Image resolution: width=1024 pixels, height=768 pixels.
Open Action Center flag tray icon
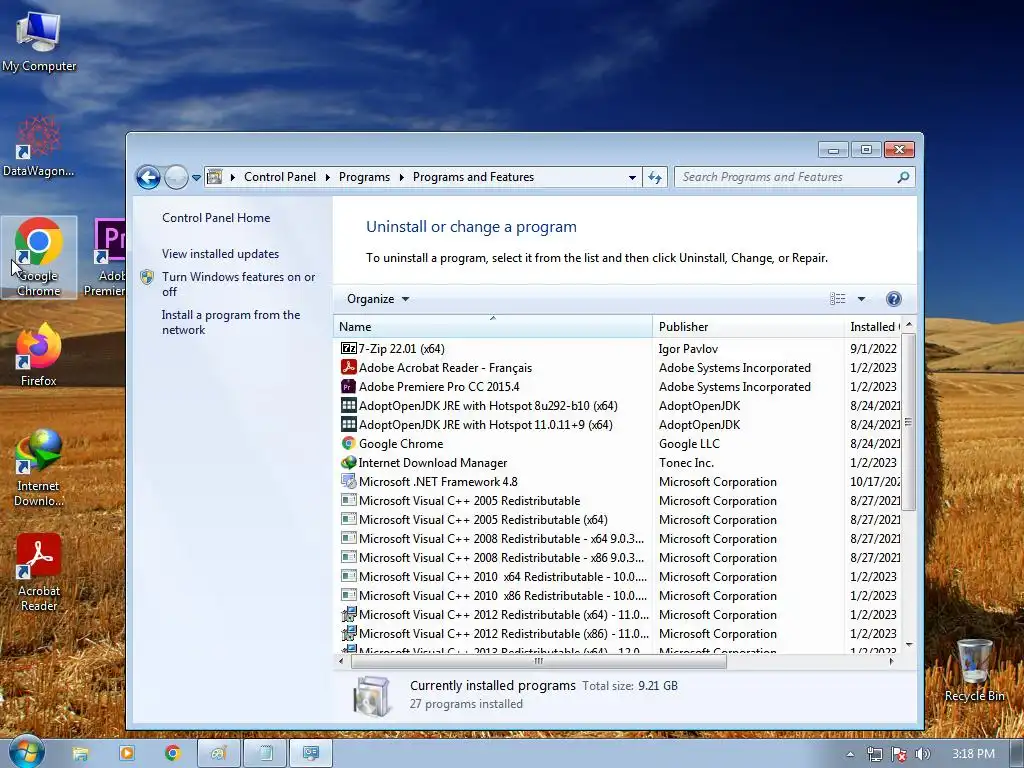(899, 754)
